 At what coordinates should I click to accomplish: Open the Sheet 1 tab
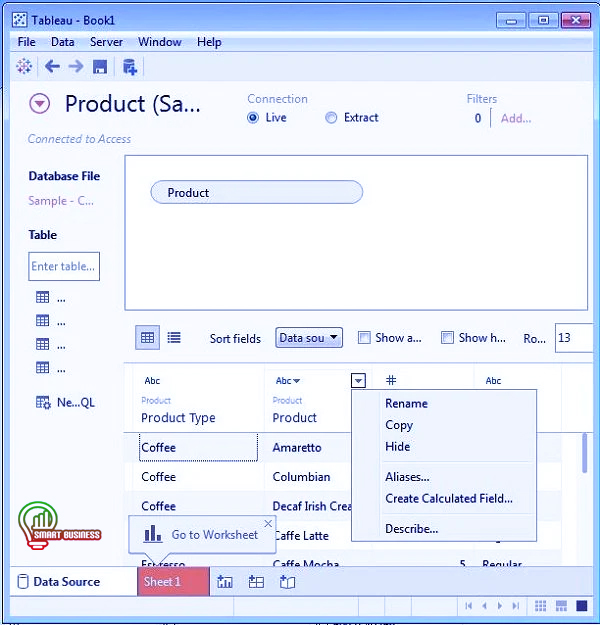(x=173, y=582)
